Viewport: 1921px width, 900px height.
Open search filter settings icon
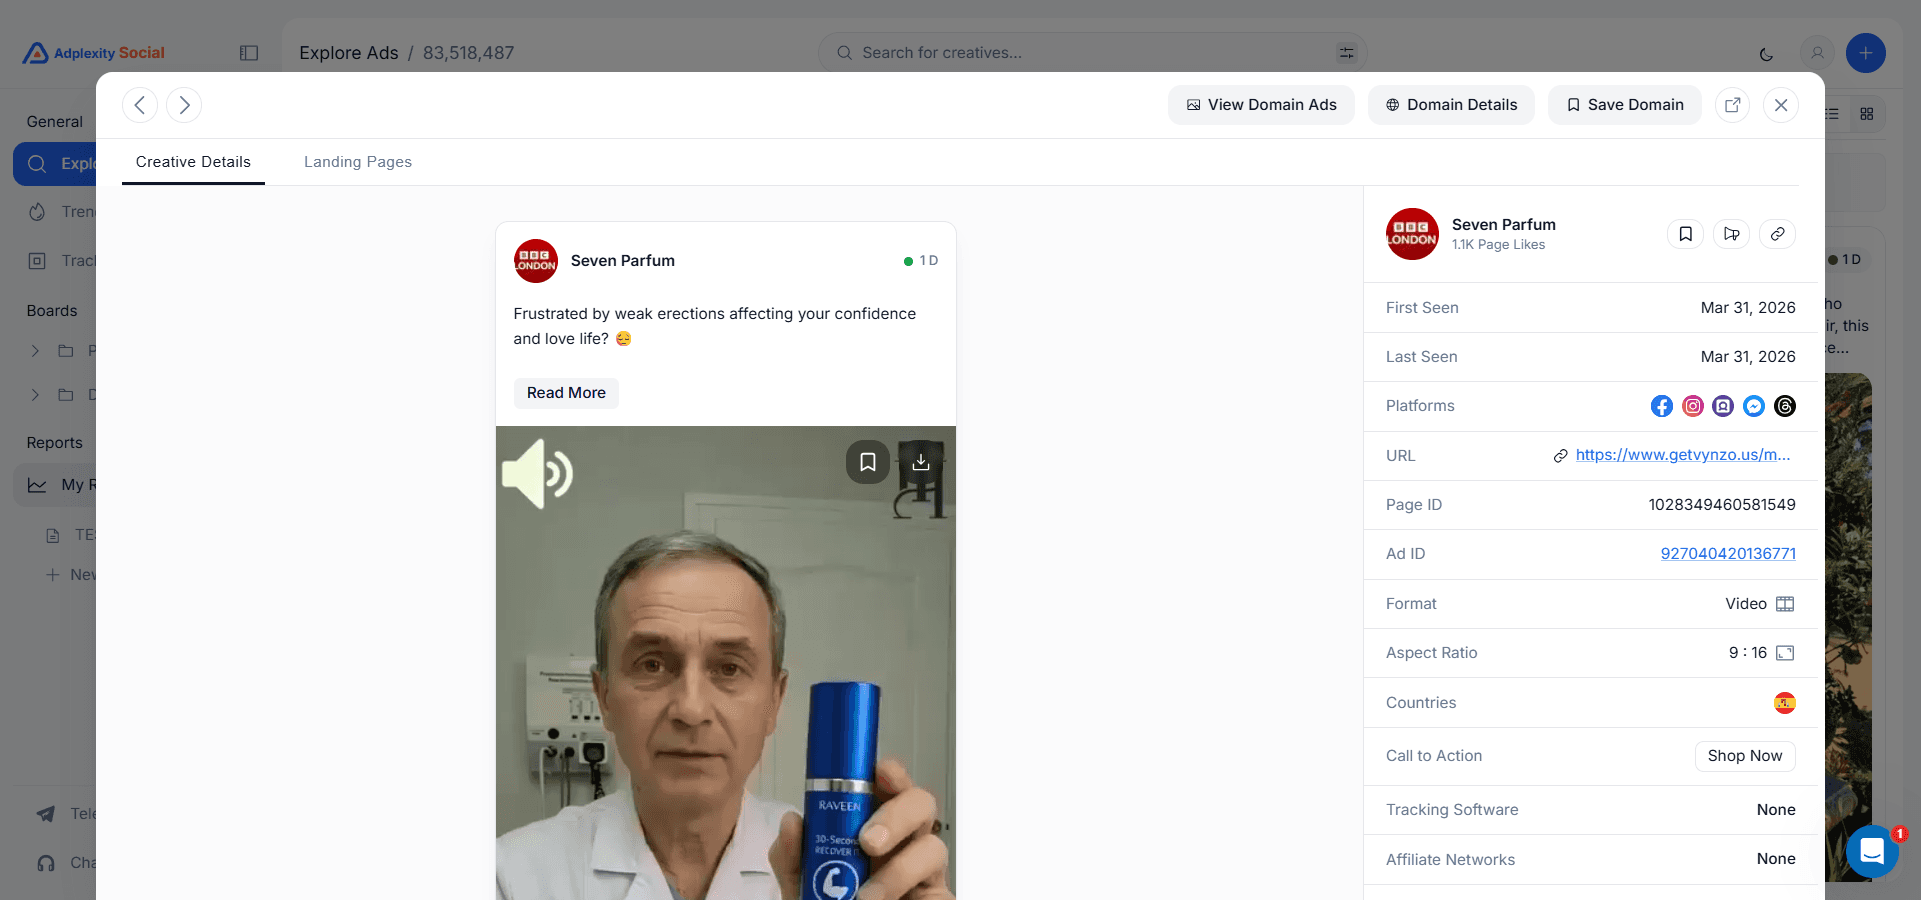pyautogui.click(x=1347, y=53)
